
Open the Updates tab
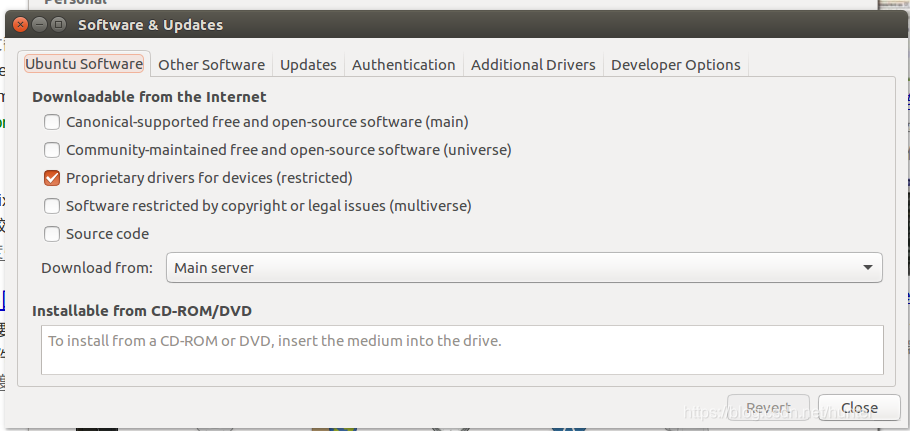click(x=308, y=65)
